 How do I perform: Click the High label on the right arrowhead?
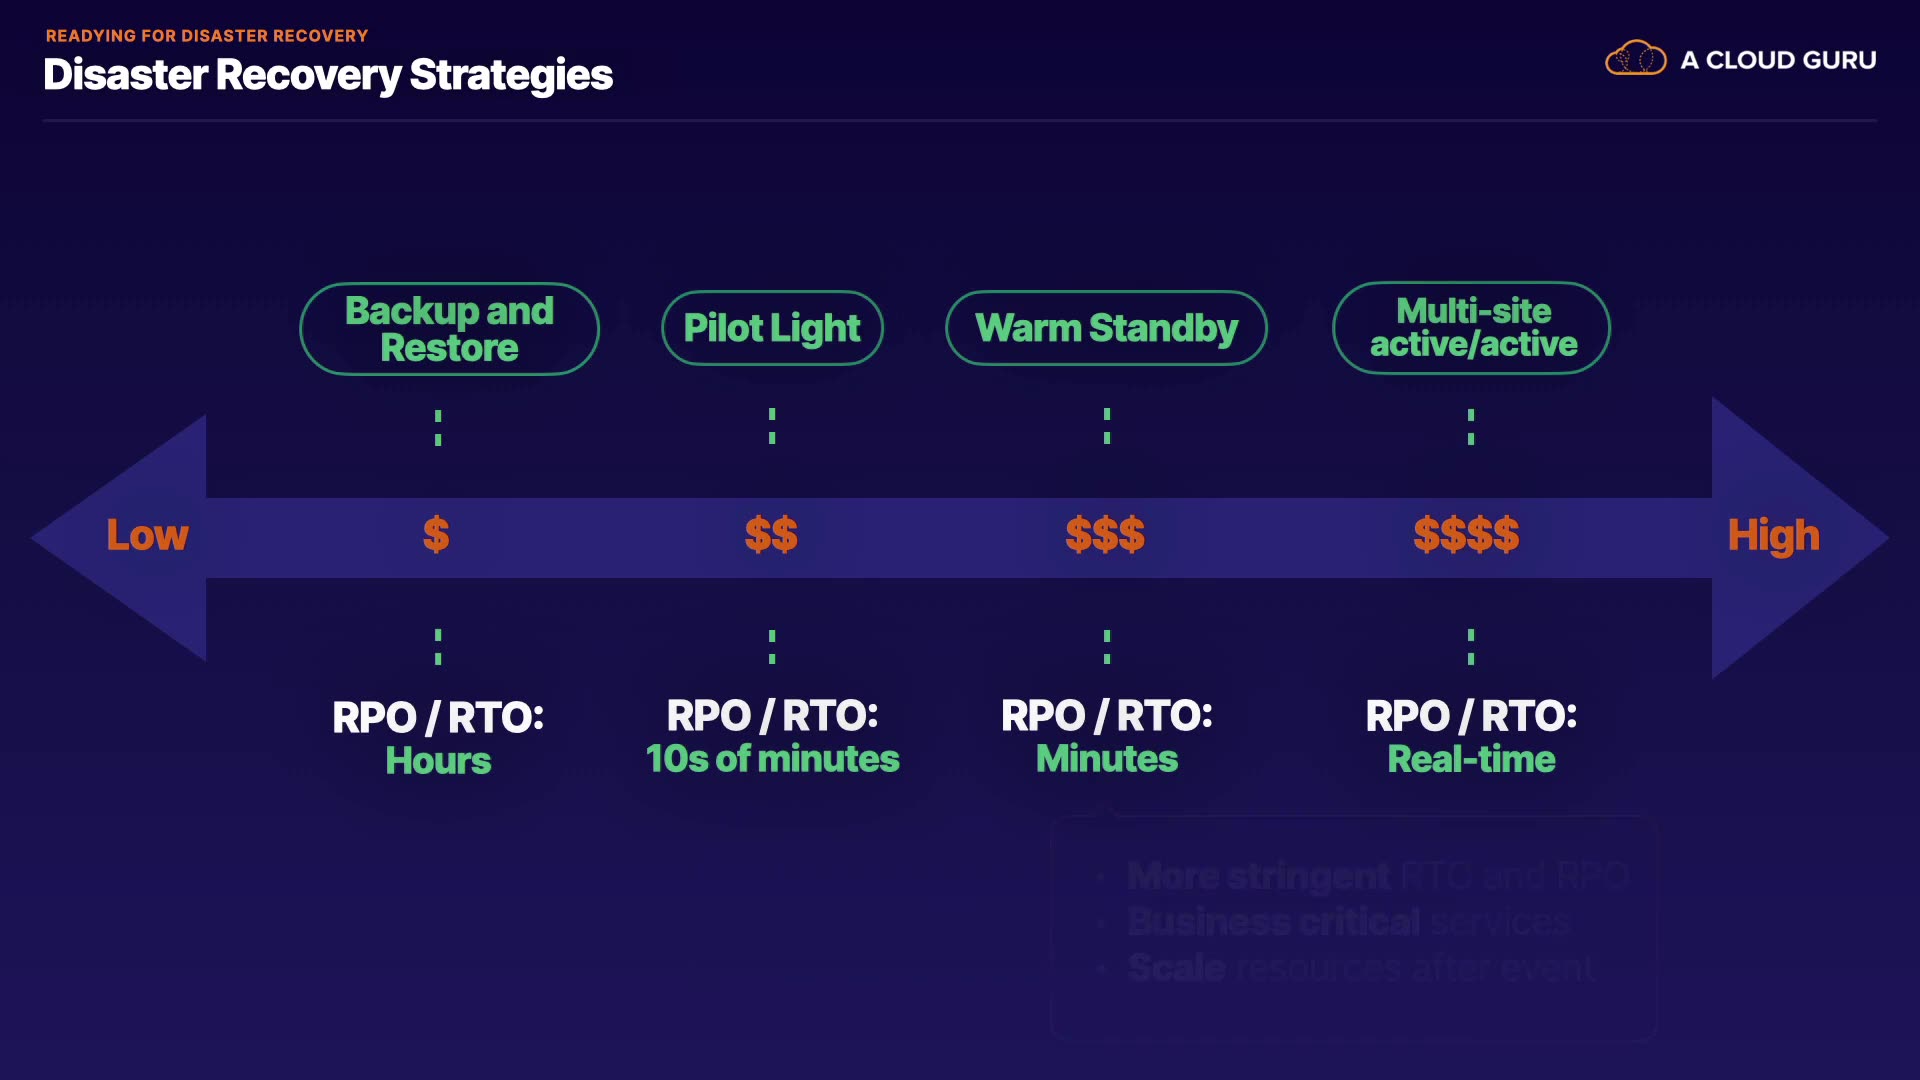1773,536
